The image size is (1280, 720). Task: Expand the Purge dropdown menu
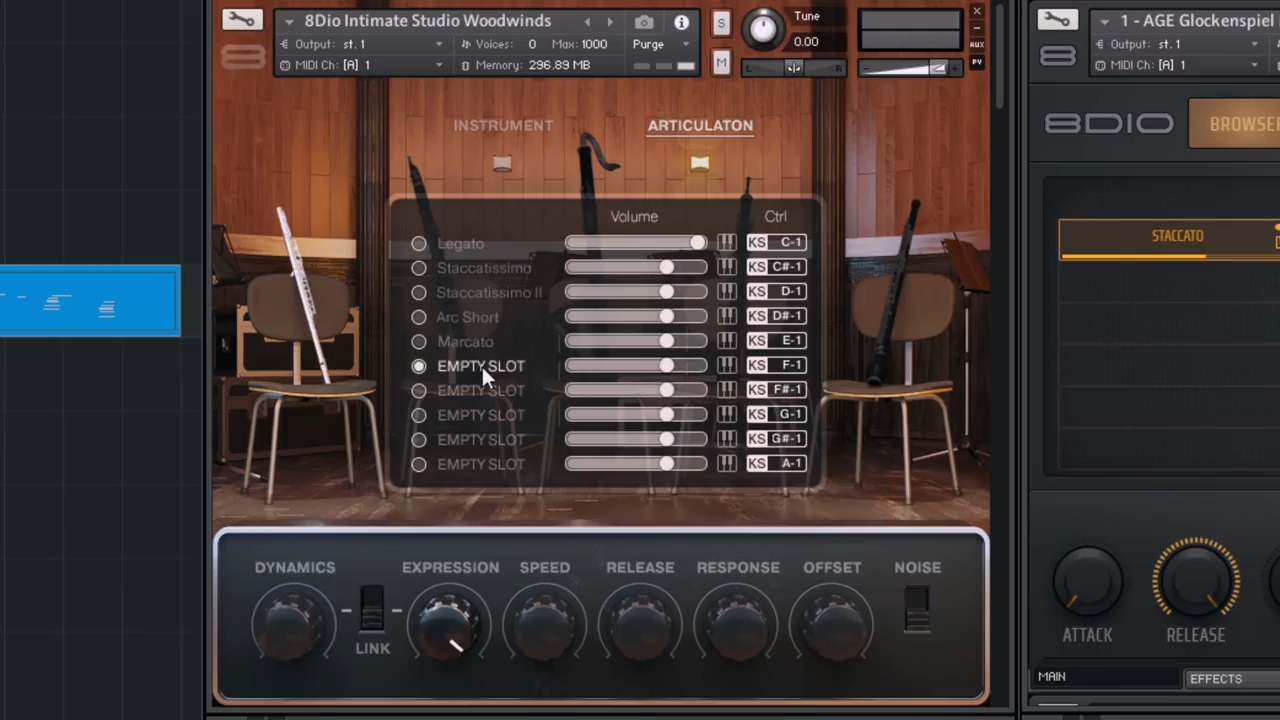[685, 44]
